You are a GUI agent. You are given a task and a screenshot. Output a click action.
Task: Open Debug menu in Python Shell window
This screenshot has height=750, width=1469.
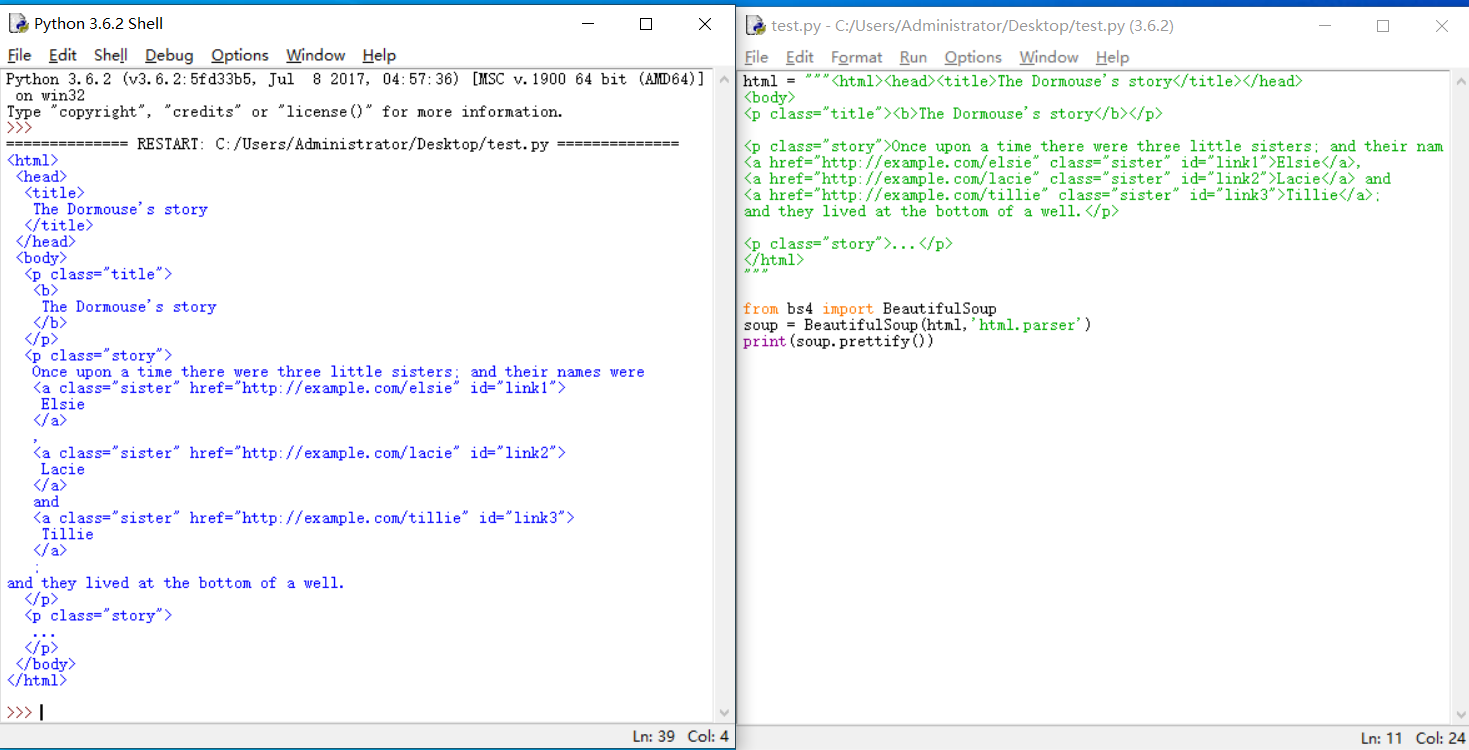click(x=169, y=55)
